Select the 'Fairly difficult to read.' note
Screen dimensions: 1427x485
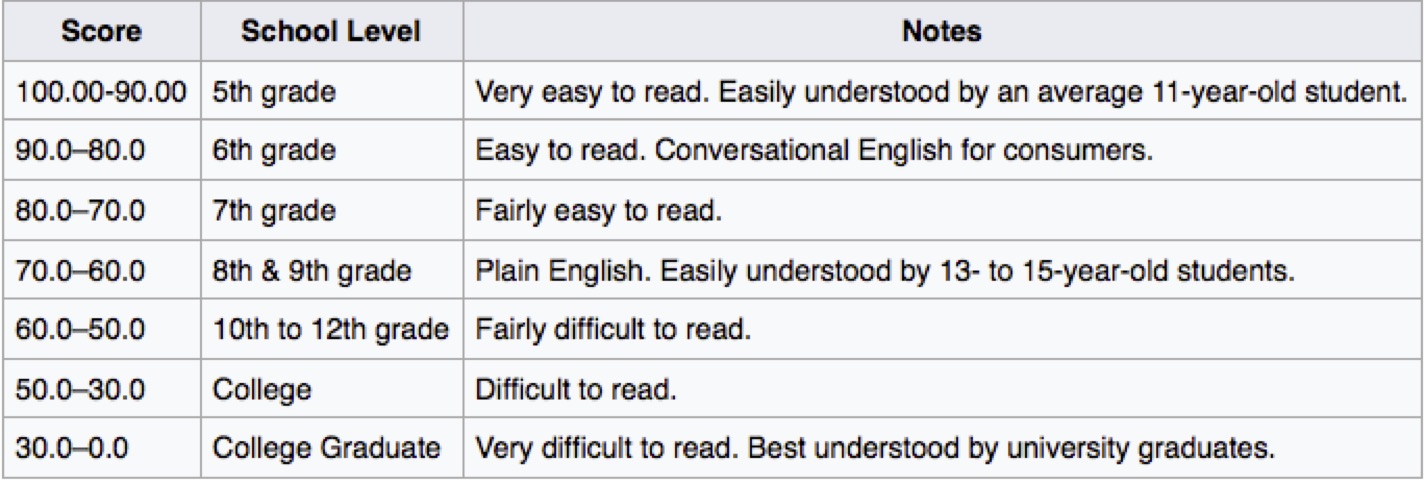pyautogui.click(x=612, y=328)
